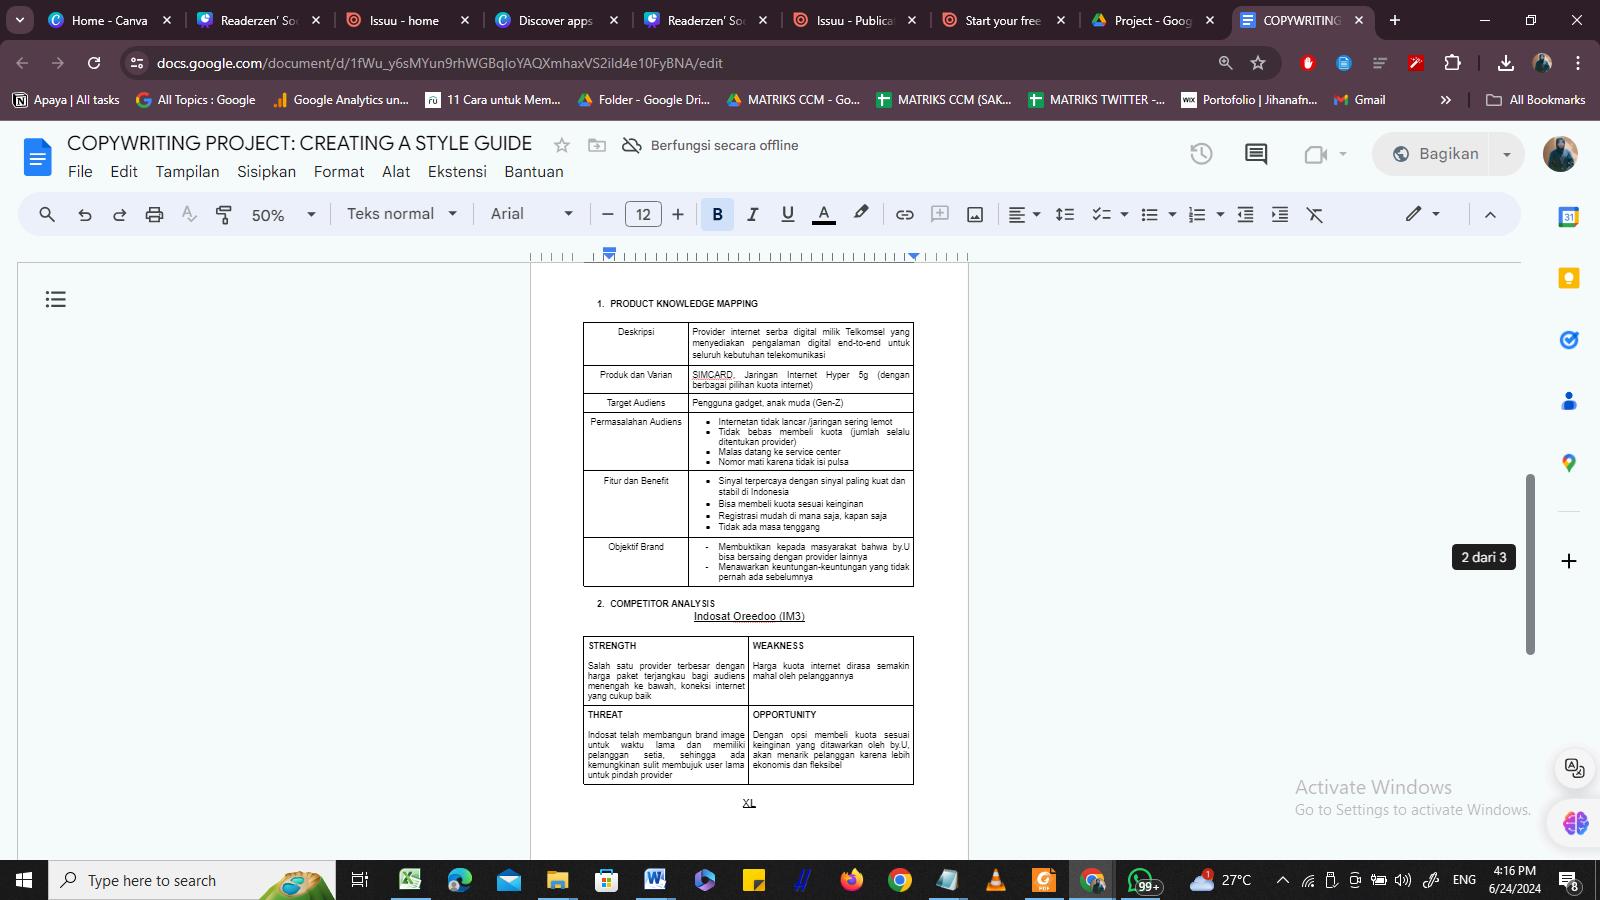Open Google Keep side panel

[1569, 278]
